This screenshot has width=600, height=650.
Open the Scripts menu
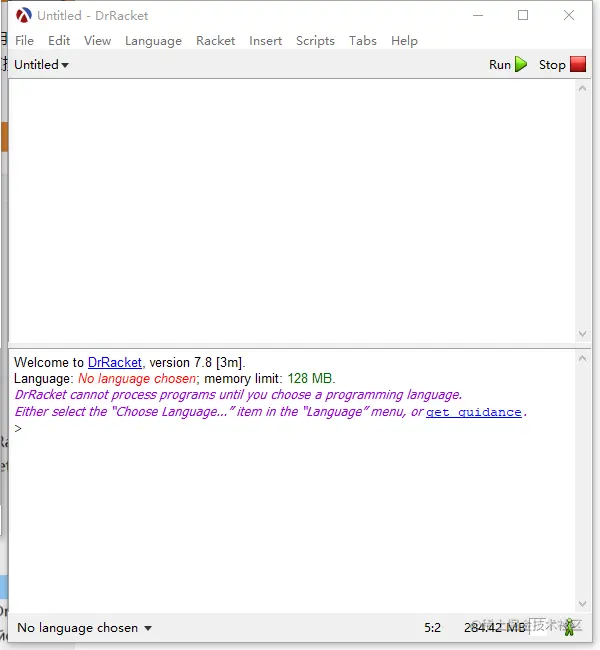click(x=315, y=41)
